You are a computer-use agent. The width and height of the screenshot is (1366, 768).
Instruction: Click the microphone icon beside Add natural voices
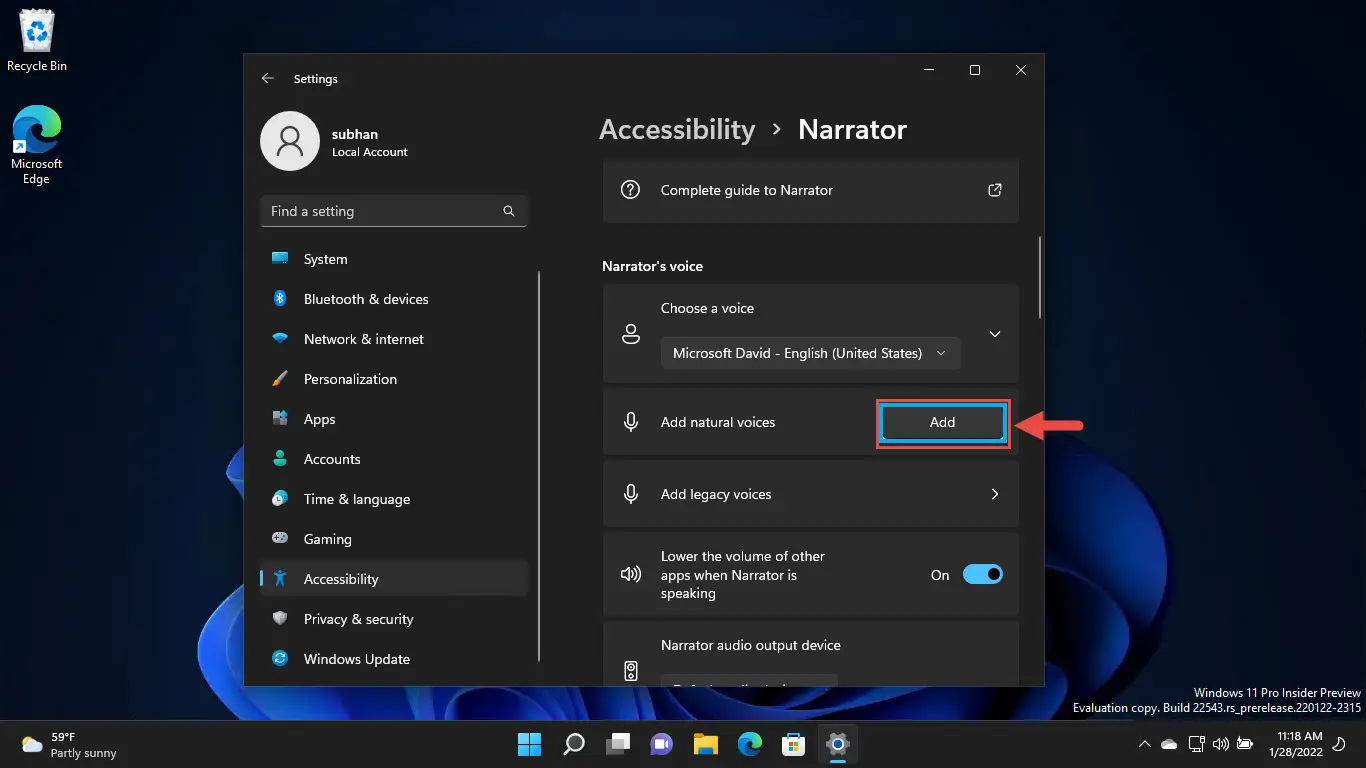point(630,422)
